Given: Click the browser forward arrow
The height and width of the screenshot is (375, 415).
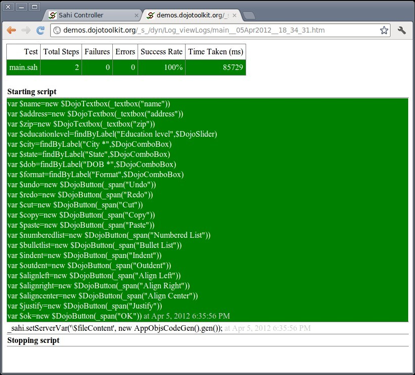Looking at the screenshot, I should (x=26, y=30).
